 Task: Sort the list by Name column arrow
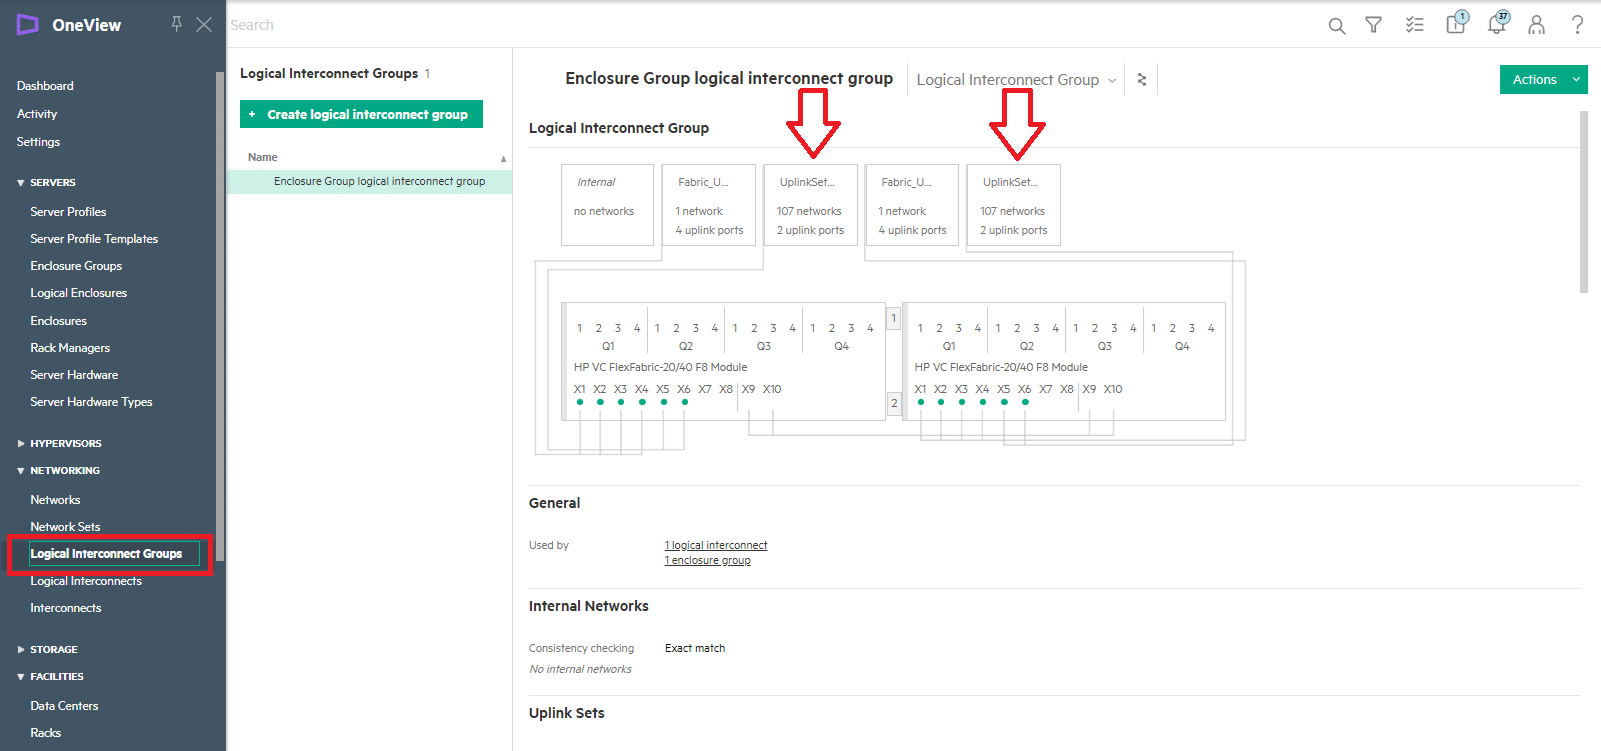pos(503,158)
